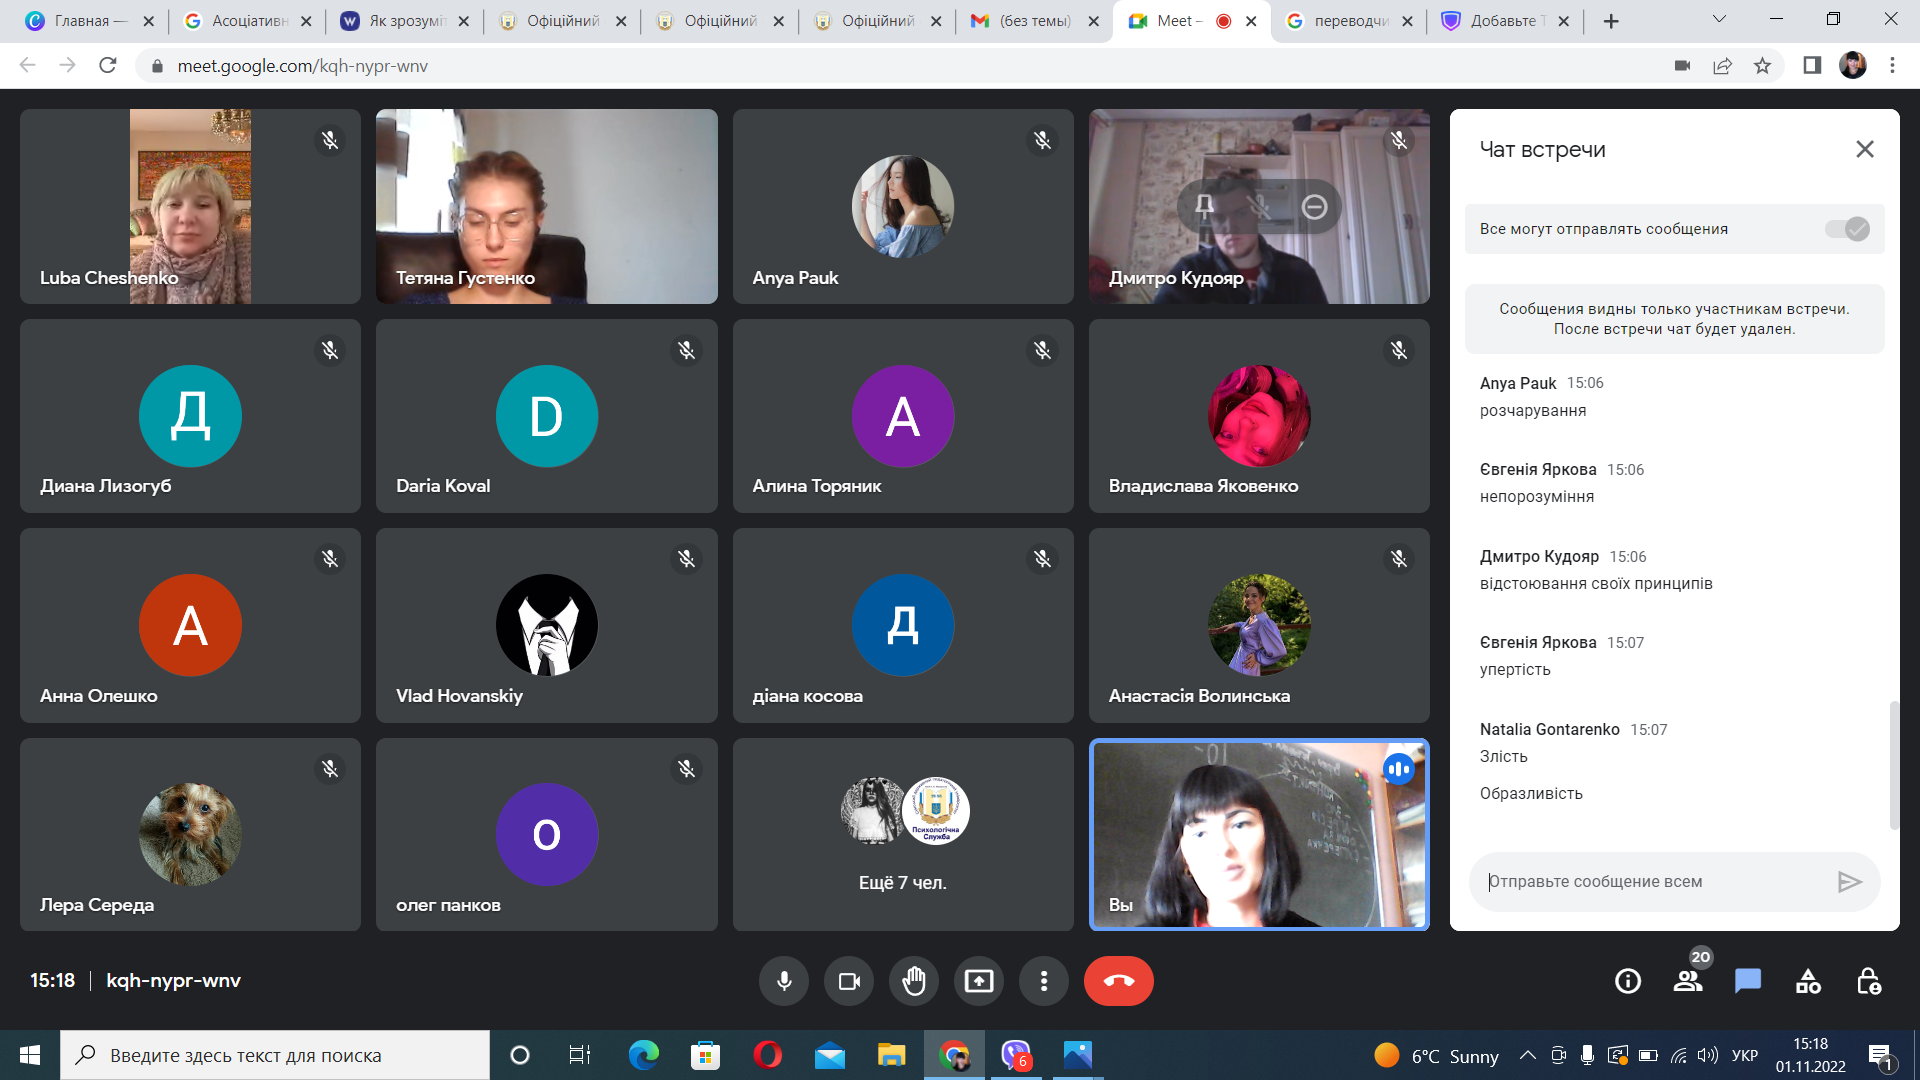Viewport: 1920px width, 1080px height.
Task: Open meeting details info icon
Action: 1627,981
